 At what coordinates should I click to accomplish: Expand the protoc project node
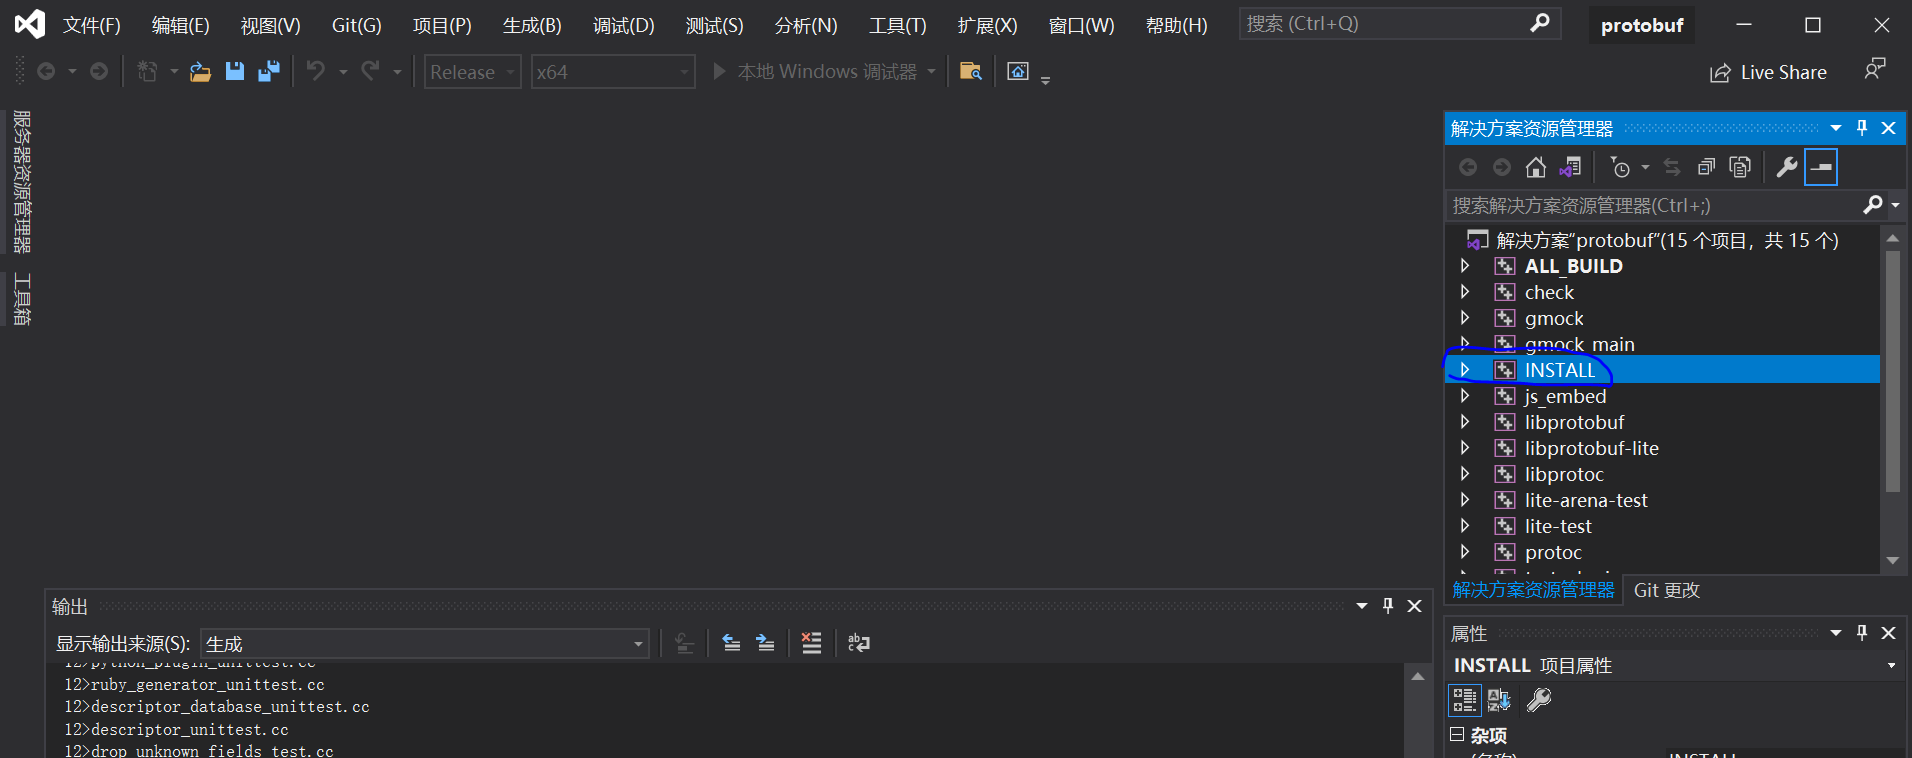1465,552
